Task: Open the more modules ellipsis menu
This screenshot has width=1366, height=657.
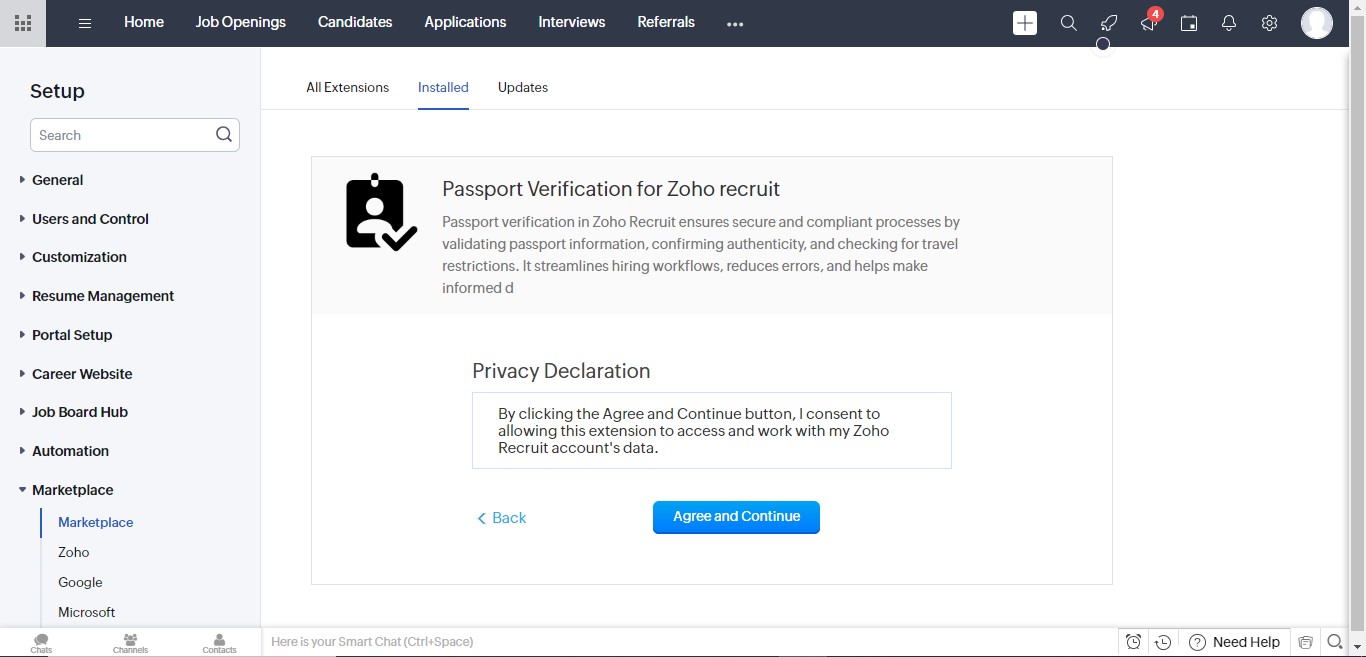Action: [x=735, y=24]
